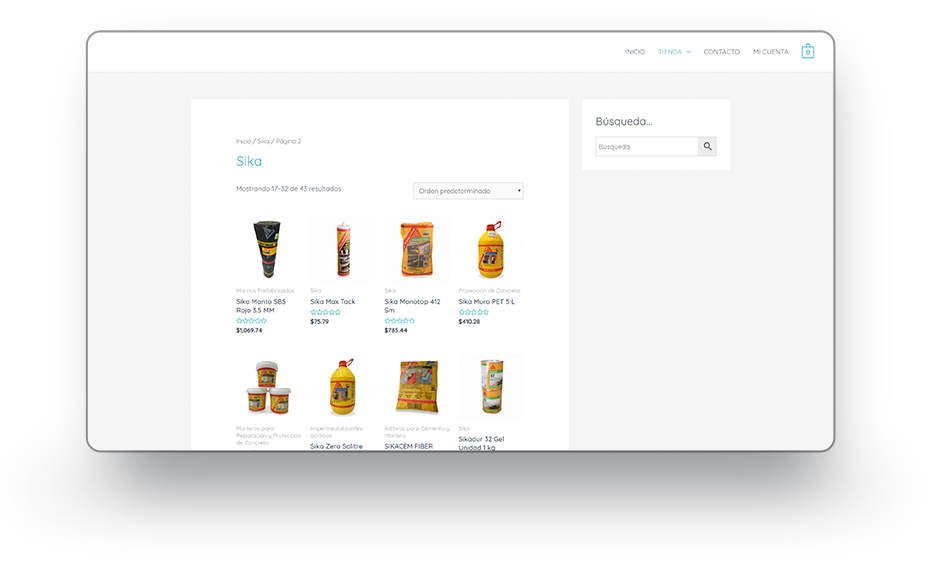
Task: Click 'Mostrando 17–32 de 43 resultados' text
Action: click(289, 189)
